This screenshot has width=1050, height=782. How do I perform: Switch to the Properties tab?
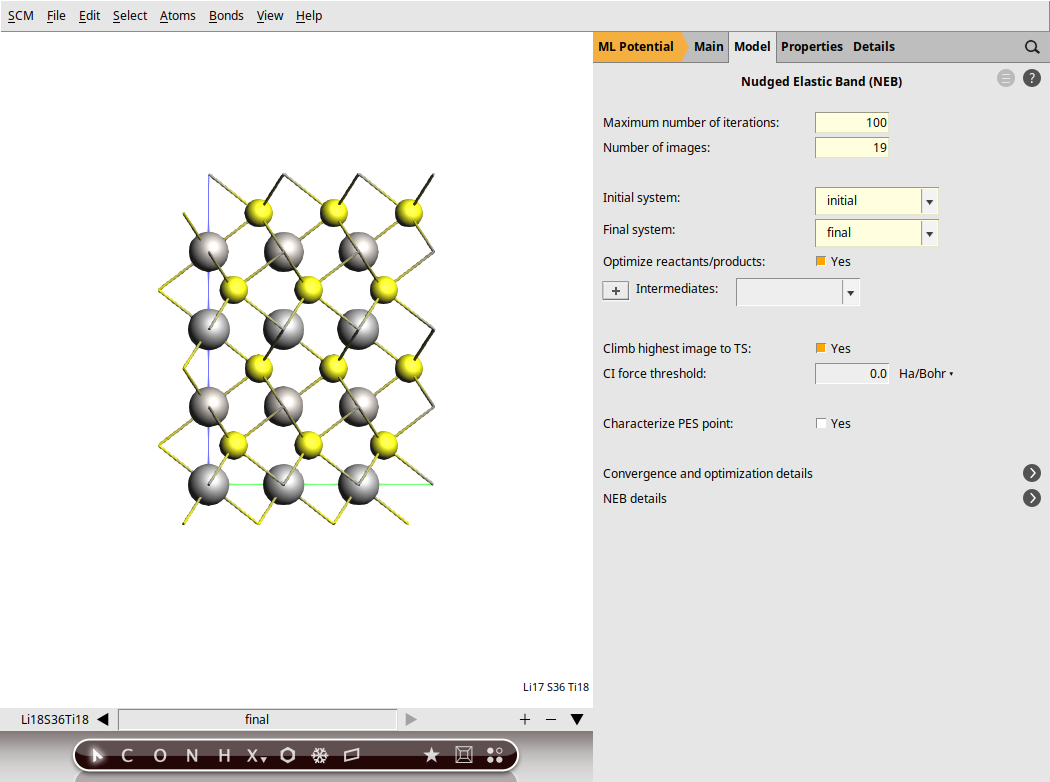click(x=812, y=46)
